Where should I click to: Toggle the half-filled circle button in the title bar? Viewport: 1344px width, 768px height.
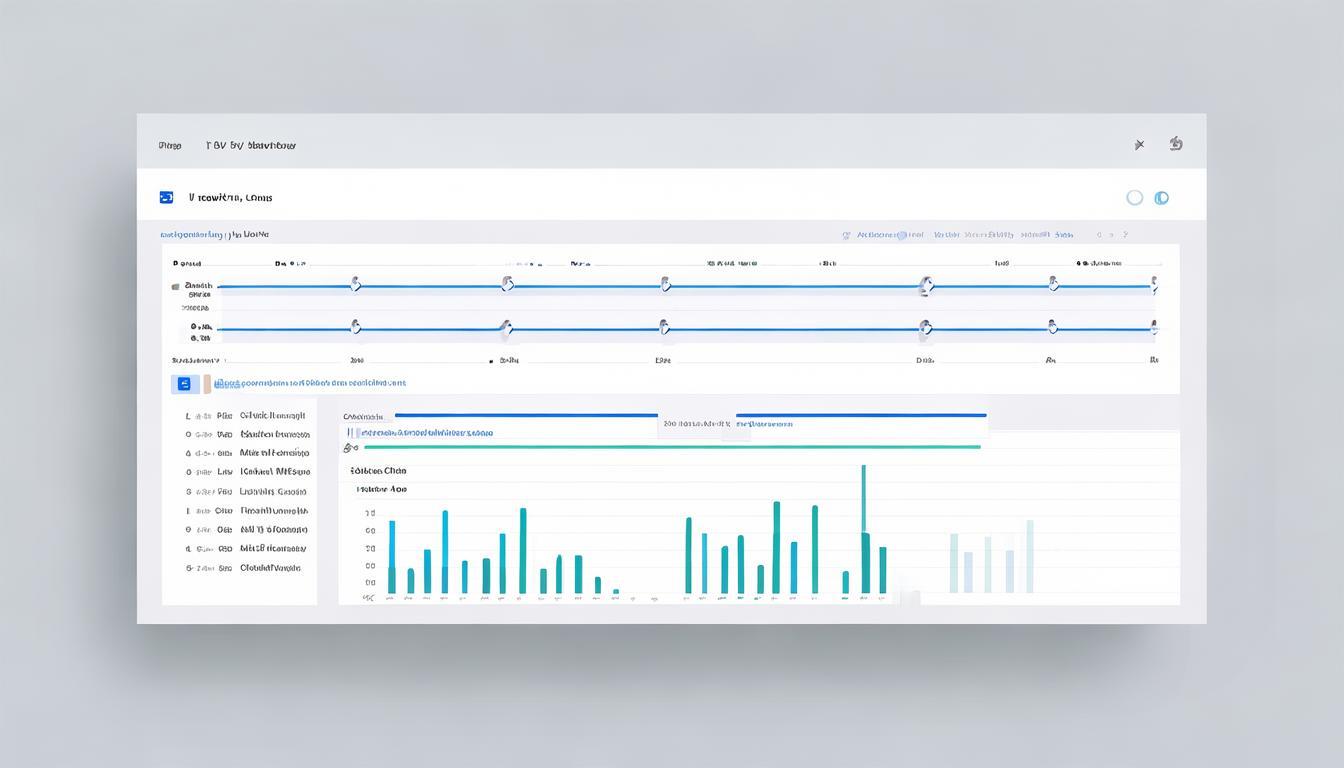[x=1161, y=198]
